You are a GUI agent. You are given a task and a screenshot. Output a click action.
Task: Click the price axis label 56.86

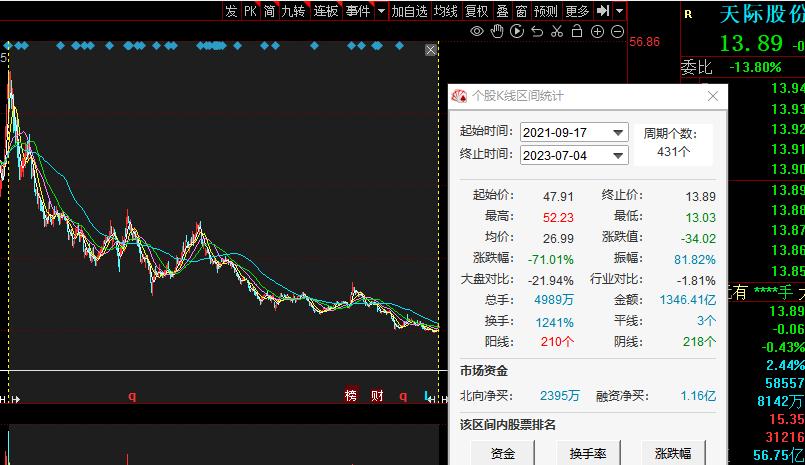[x=644, y=42]
